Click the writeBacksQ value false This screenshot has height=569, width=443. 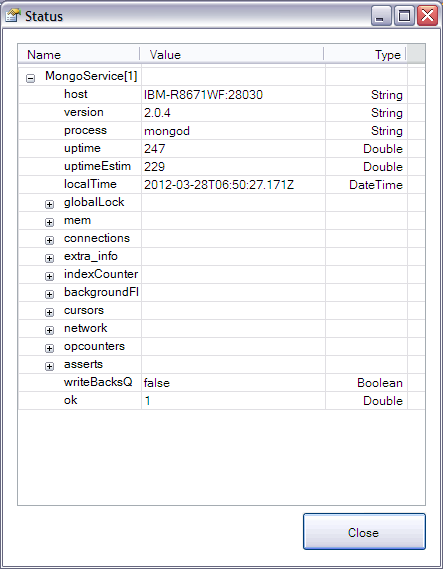click(157, 383)
